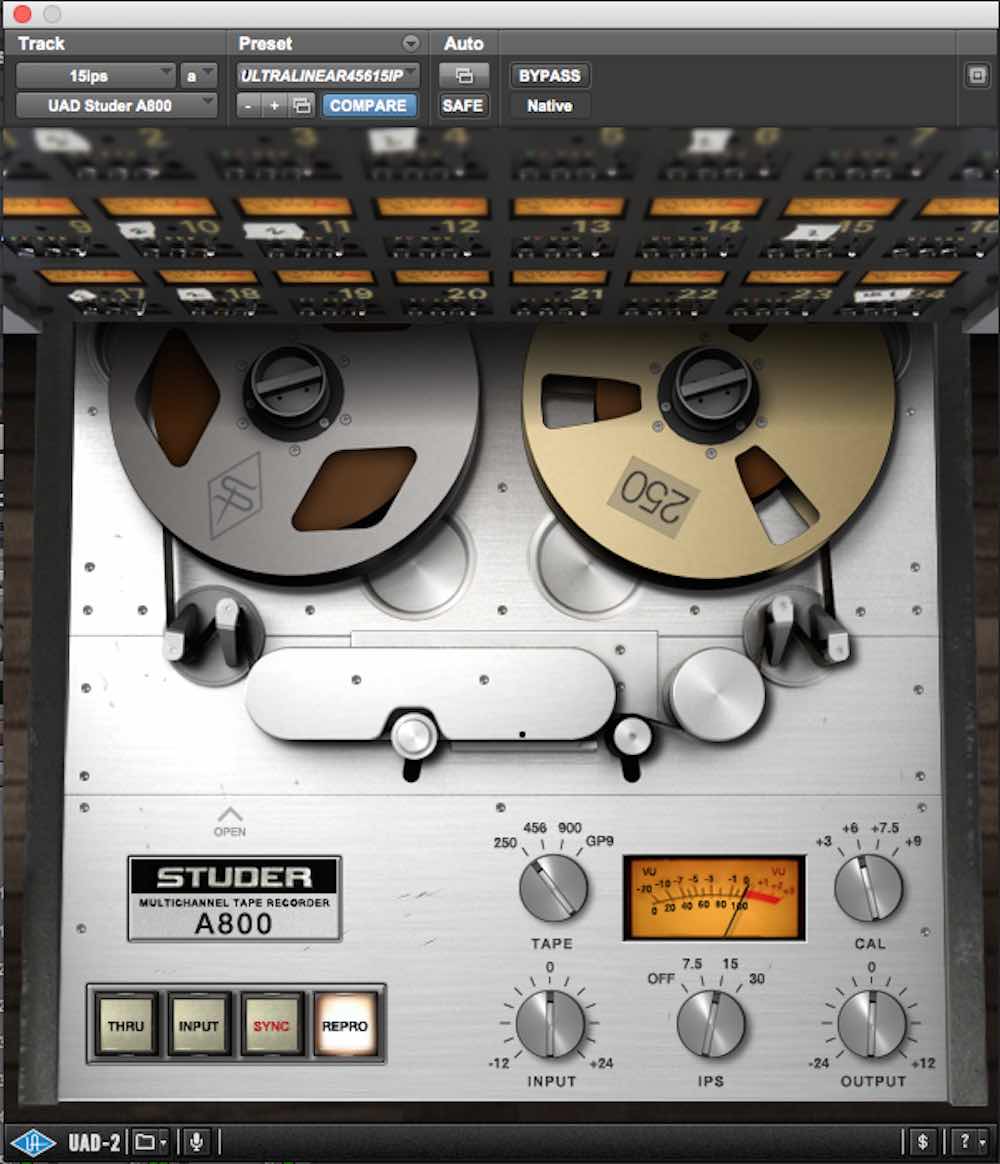Set calibration to +7.5 label

pos(885,828)
